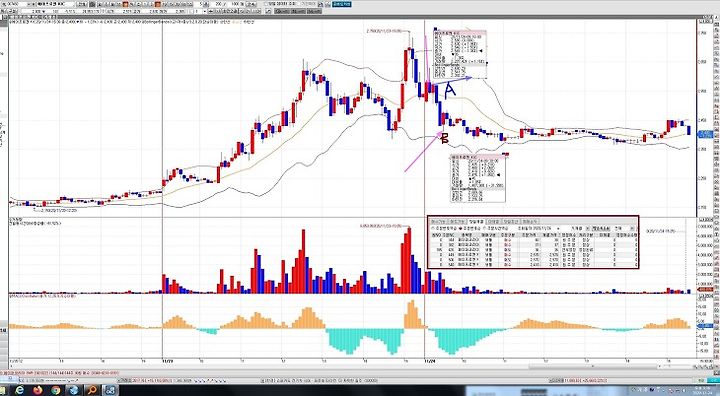Launch Firefox from the taskbar
720x396 pixels.
(x=38, y=390)
